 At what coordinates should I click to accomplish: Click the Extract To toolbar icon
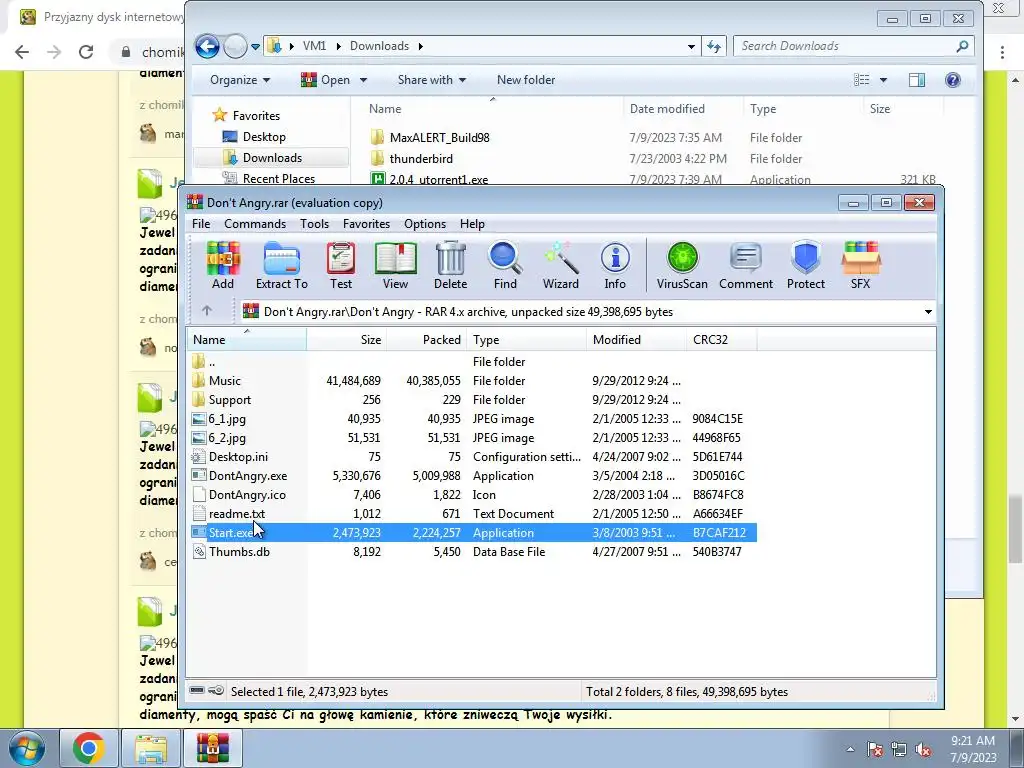coord(281,265)
